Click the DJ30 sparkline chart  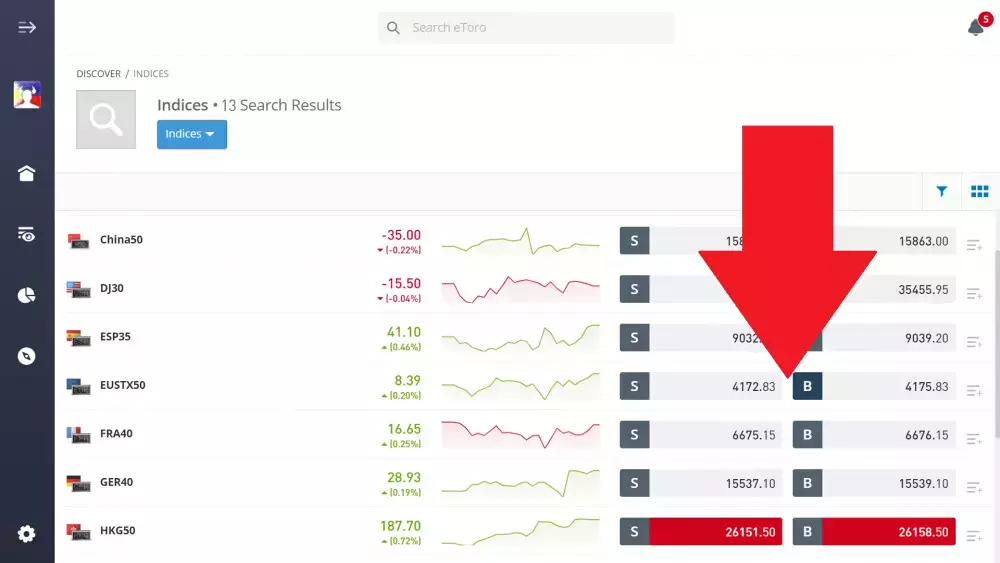(x=520, y=289)
